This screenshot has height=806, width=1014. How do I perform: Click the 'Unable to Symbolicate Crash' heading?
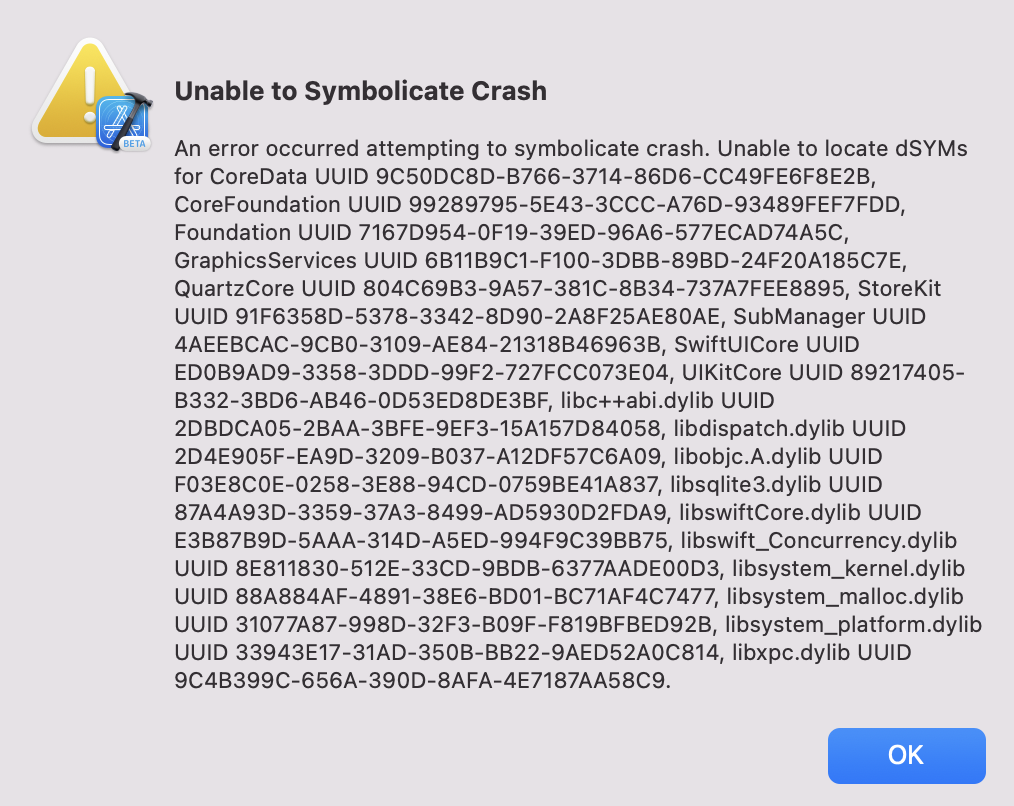pos(360,91)
